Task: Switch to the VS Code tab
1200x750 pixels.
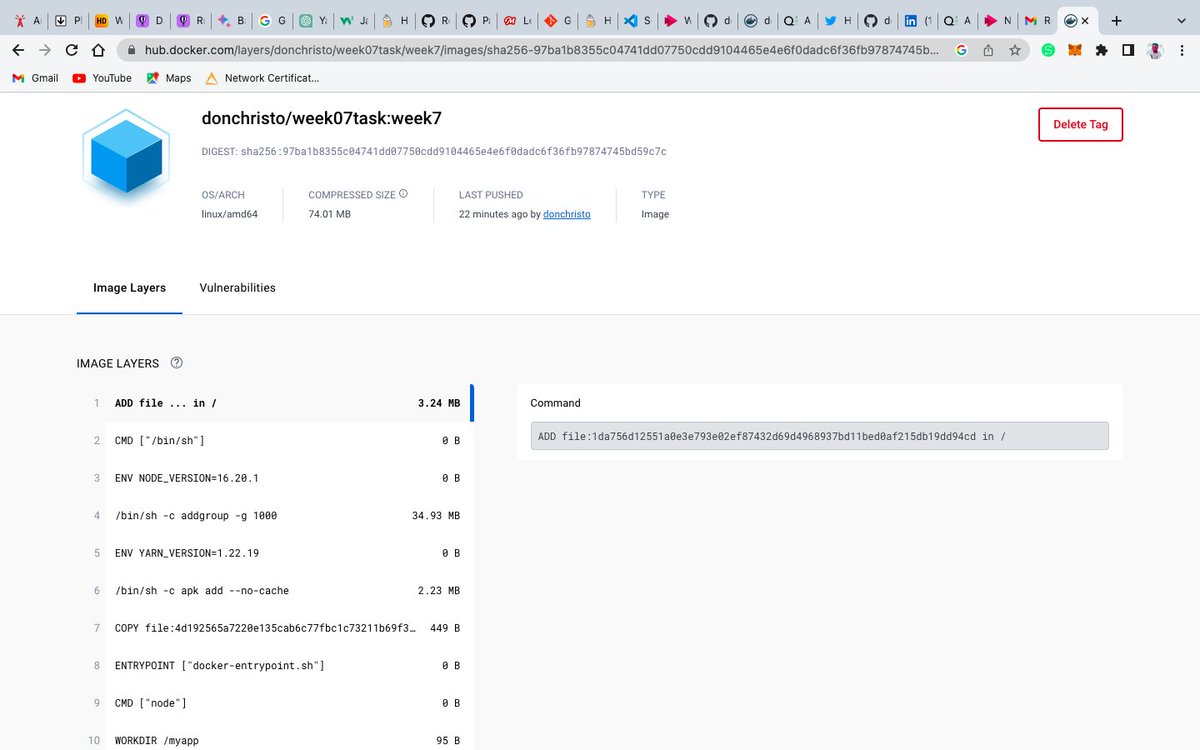Action: pos(637,20)
